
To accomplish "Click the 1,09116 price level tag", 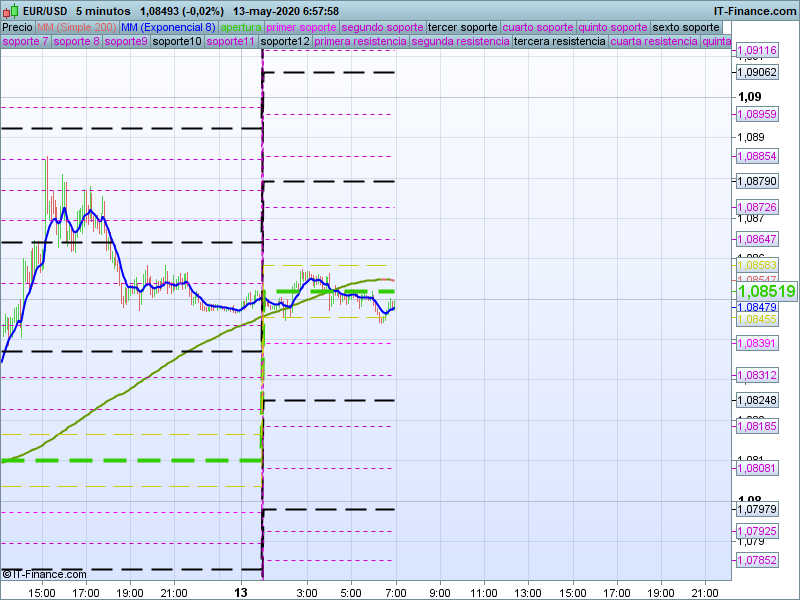I will click(757, 50).
